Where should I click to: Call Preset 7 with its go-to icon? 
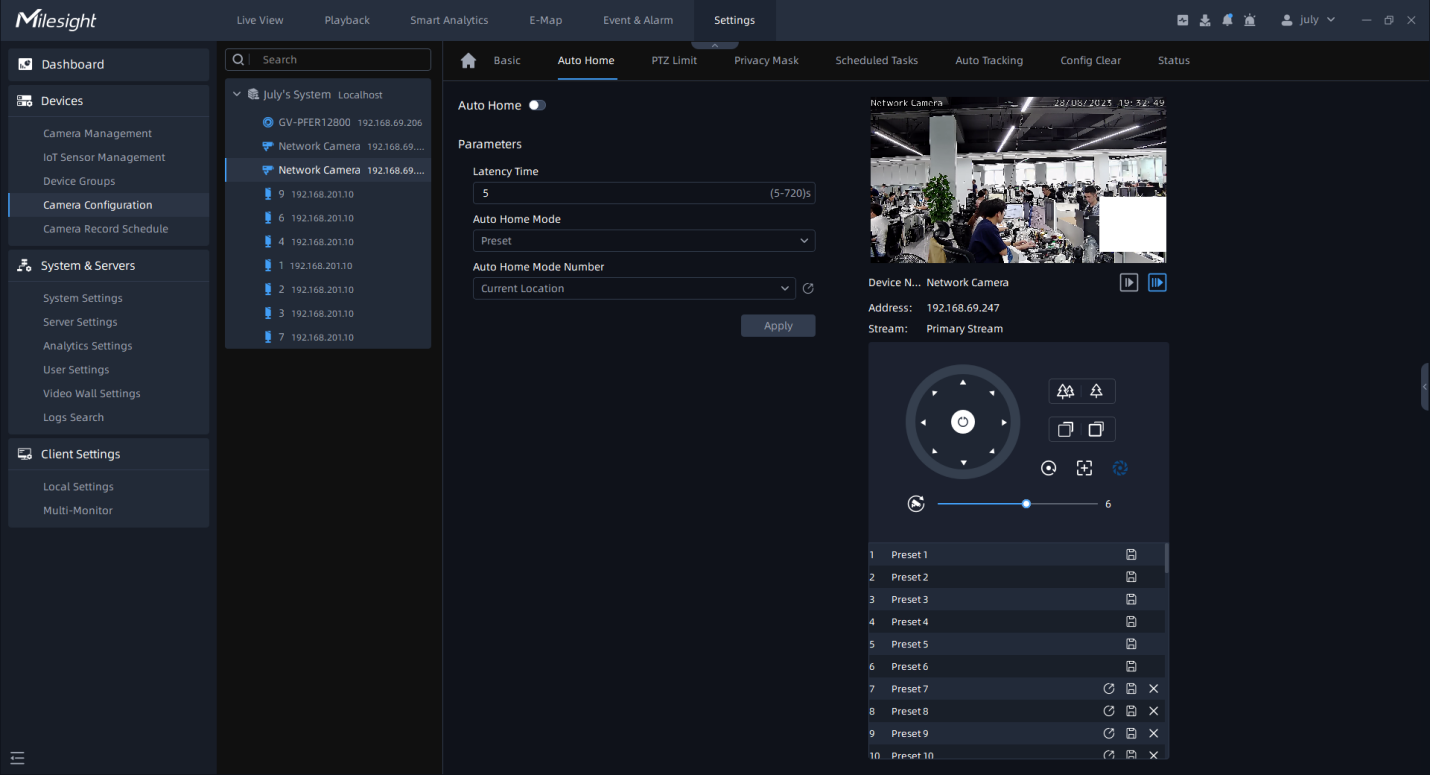coord(1109,689)
